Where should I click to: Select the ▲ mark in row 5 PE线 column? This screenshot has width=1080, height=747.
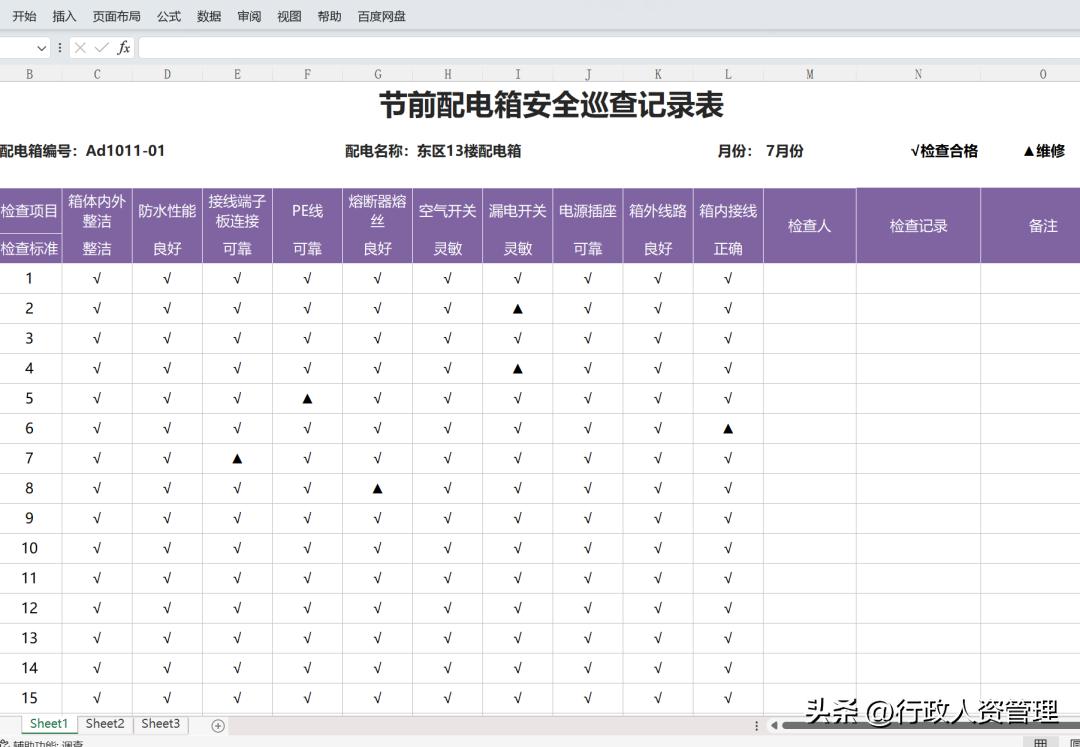[307, 398]
